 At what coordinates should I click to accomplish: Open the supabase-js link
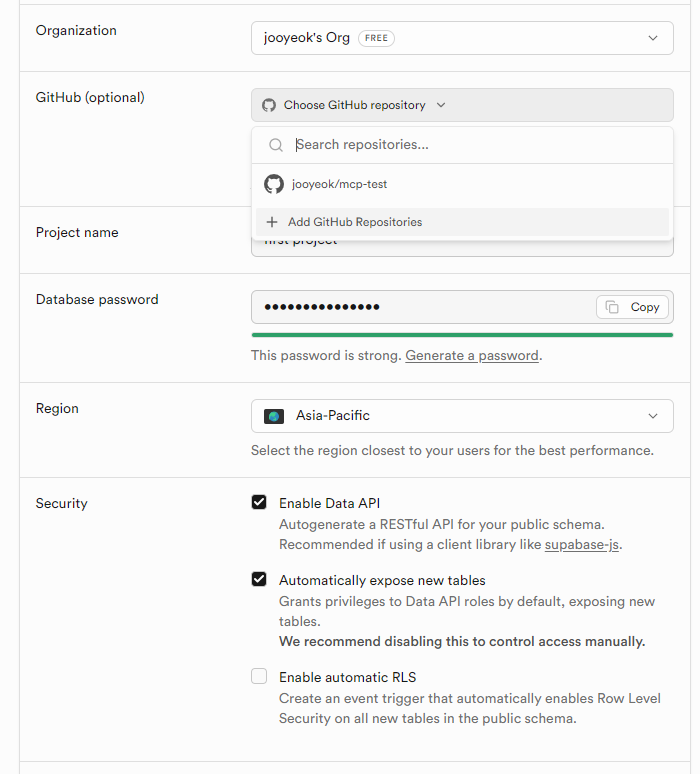click(582, 544)
